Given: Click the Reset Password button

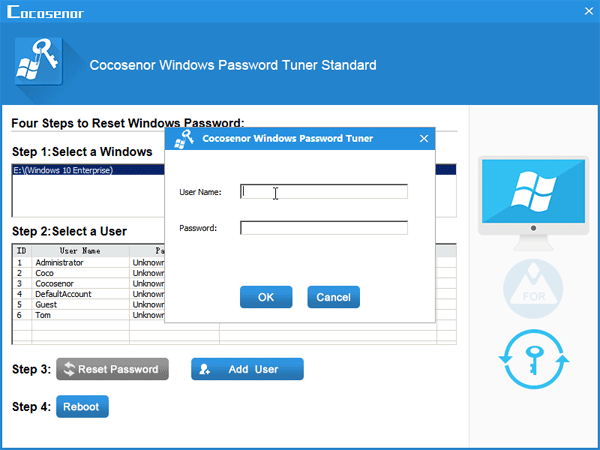Looking at the screenshot, I should coord(112,369).
